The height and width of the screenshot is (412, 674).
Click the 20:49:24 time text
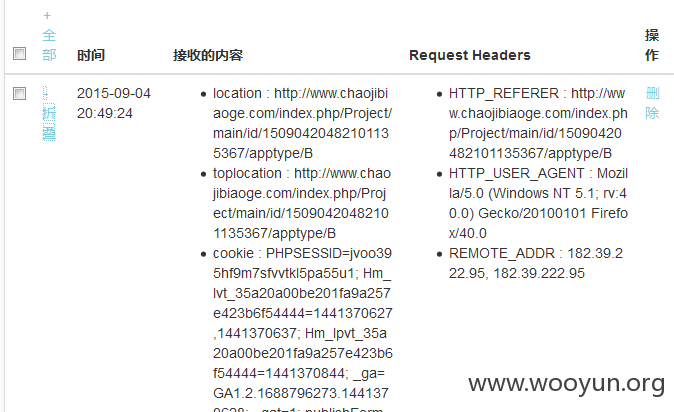click(105, 114)
